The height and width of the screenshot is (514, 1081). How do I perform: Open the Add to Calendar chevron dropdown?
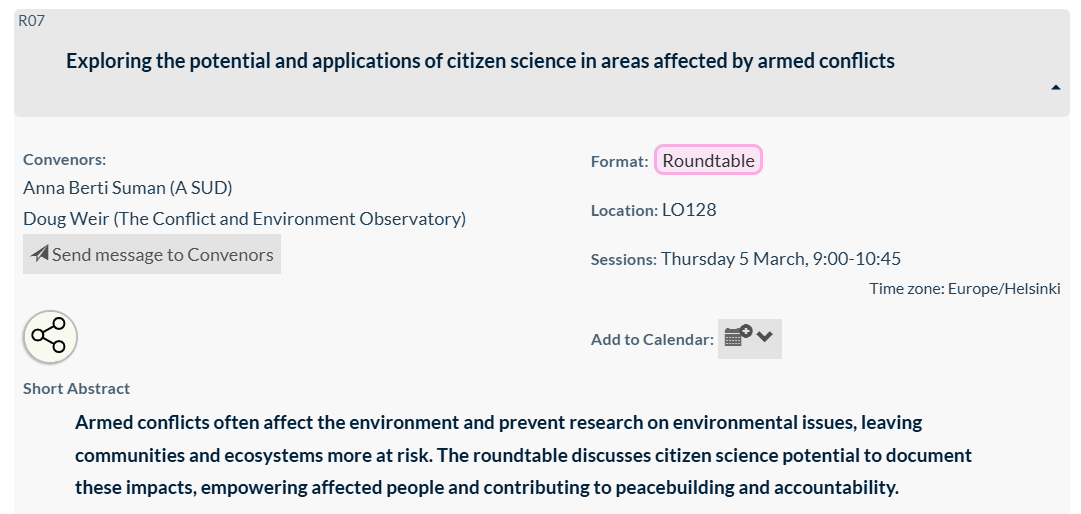[765, 337]
